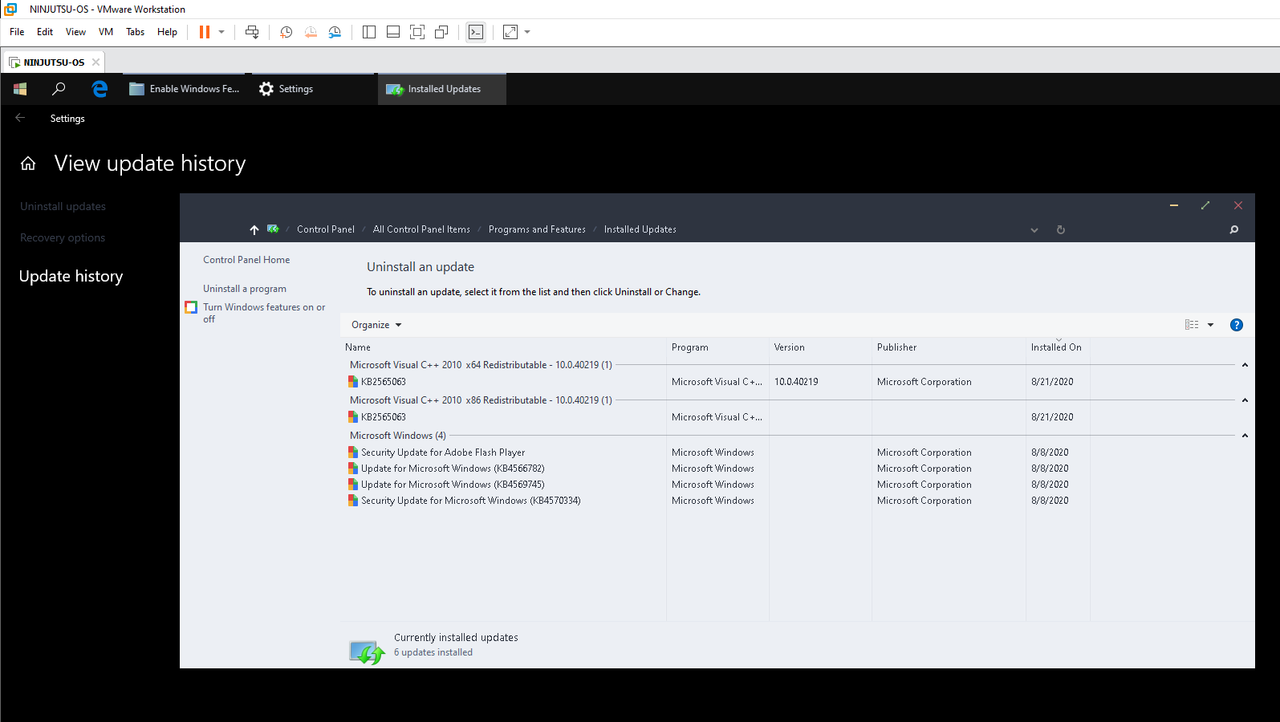This screenshot has height=722, width=1280.
Task: Open the VM menu
Action: (106, 32)
